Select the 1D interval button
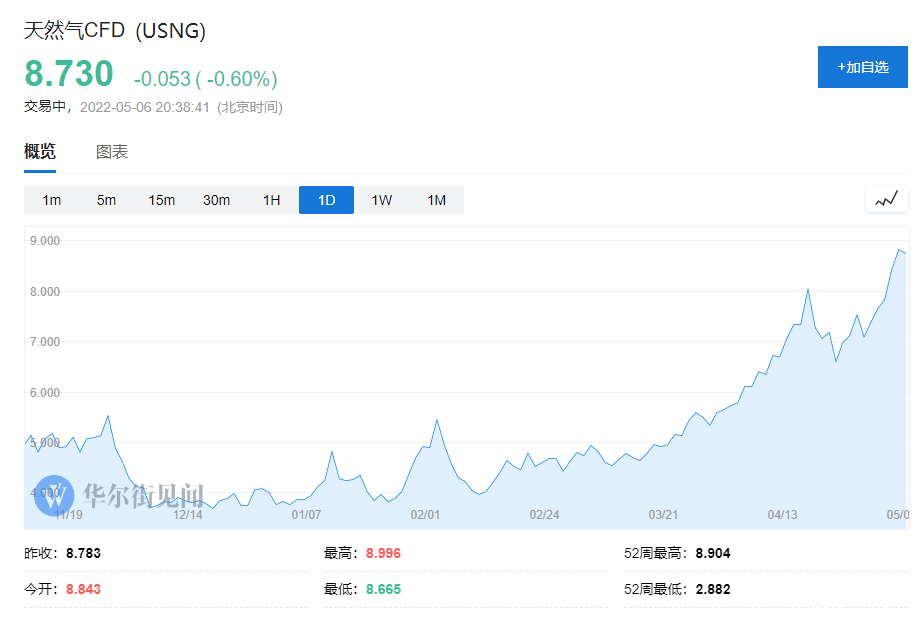 (x=326, y=200)
